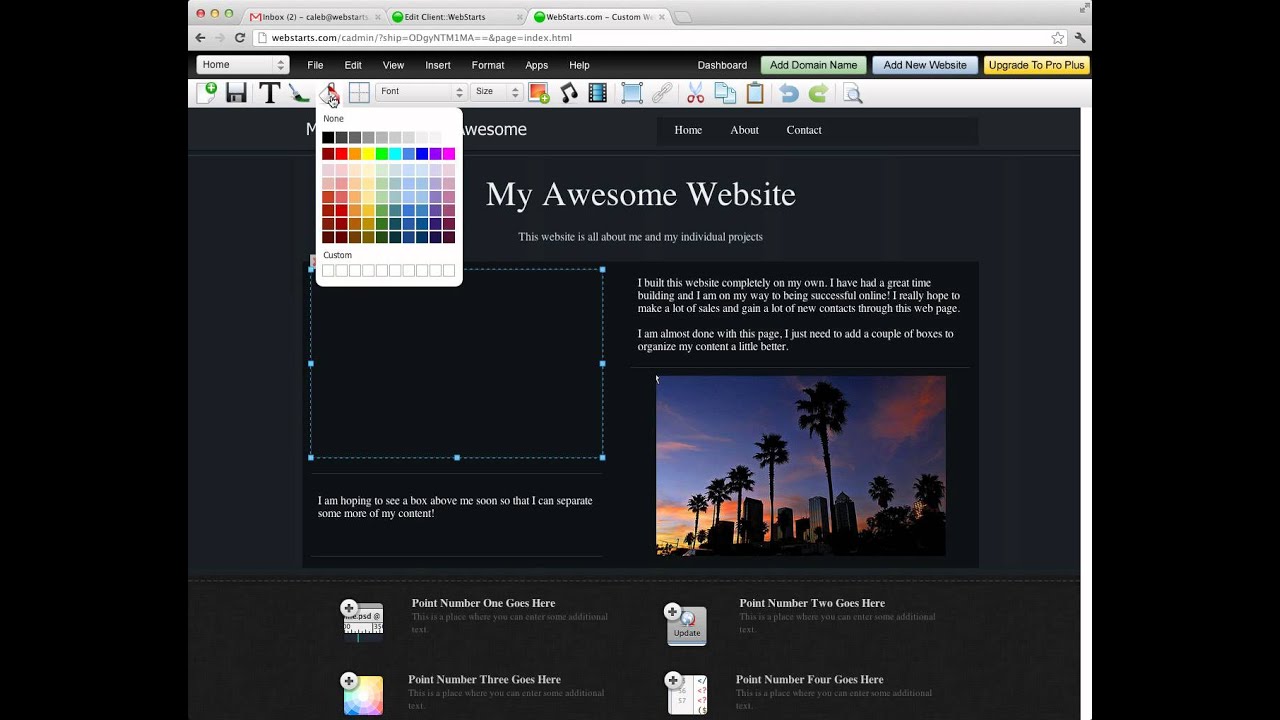Click the Contact link in site nav

point(804,130)
